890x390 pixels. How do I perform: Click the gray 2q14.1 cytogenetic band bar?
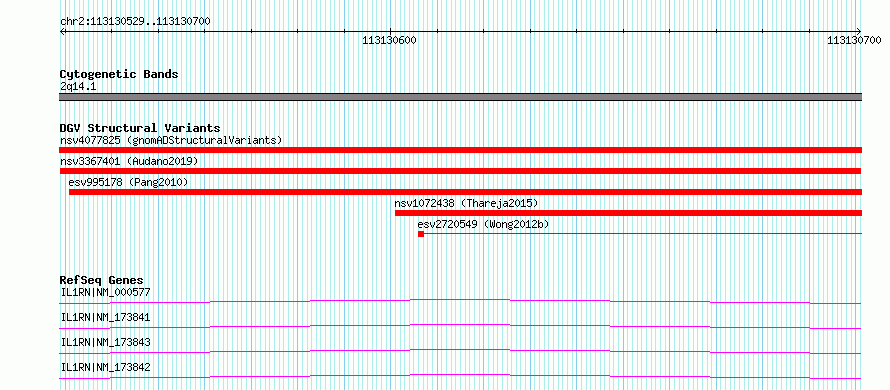(x=460, y=97)
